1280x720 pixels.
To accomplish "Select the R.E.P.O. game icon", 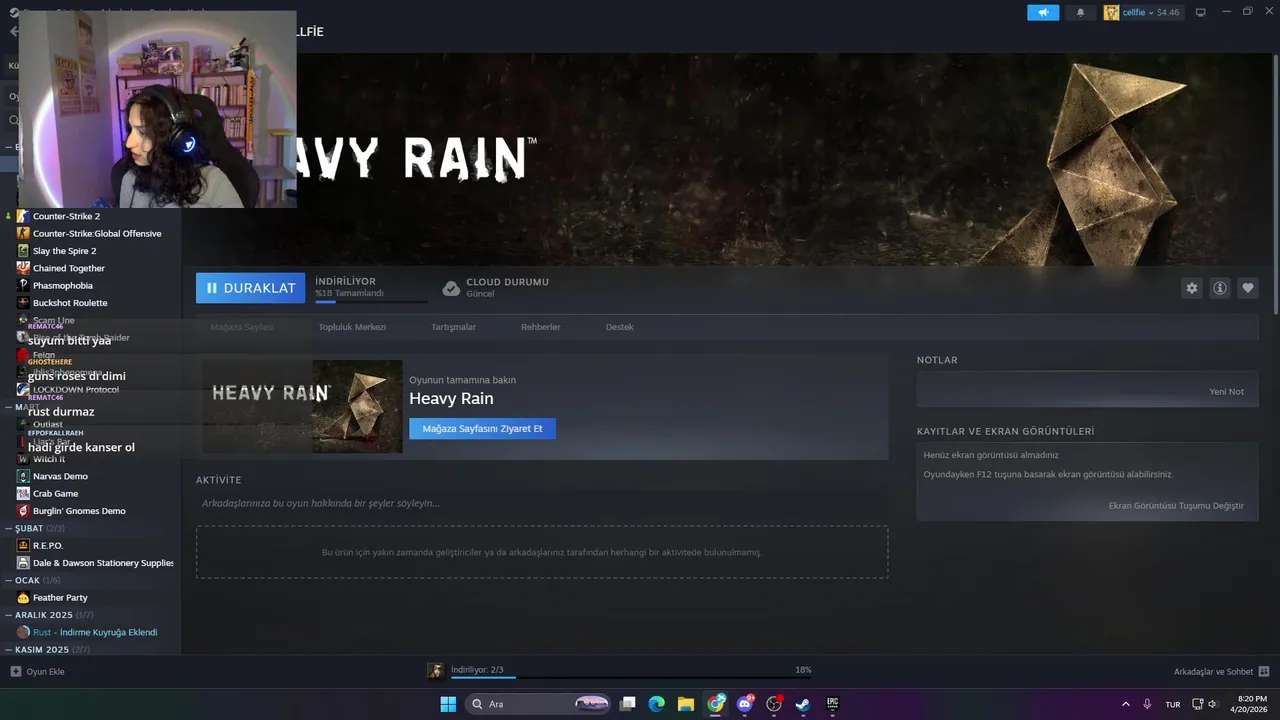I will point(23,545).
